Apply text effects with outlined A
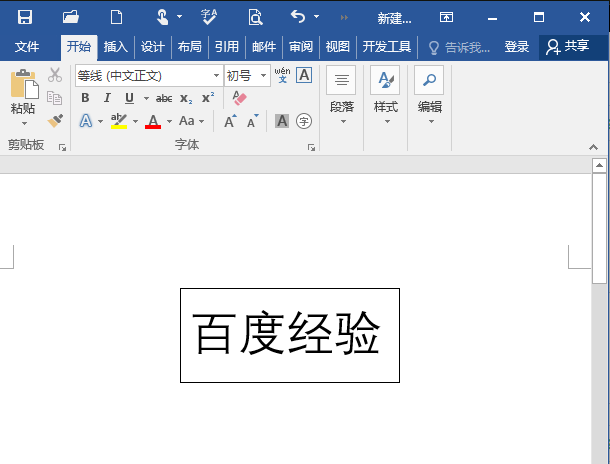 [x=86, y=121]
